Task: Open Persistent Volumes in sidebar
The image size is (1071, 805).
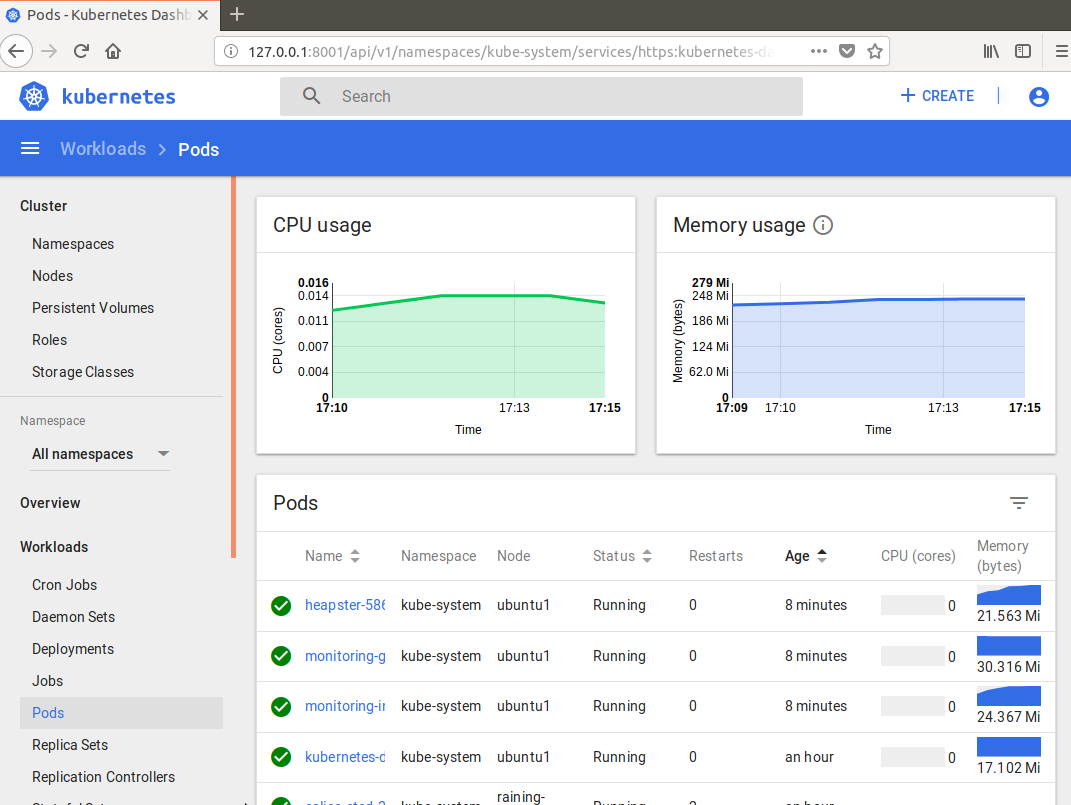Action: [93, 308]
